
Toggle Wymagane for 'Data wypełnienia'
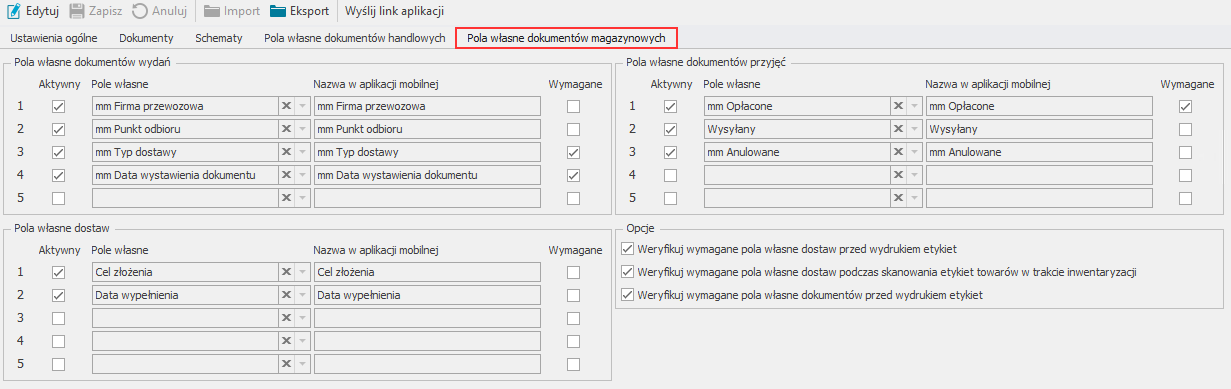click(573, 295)
